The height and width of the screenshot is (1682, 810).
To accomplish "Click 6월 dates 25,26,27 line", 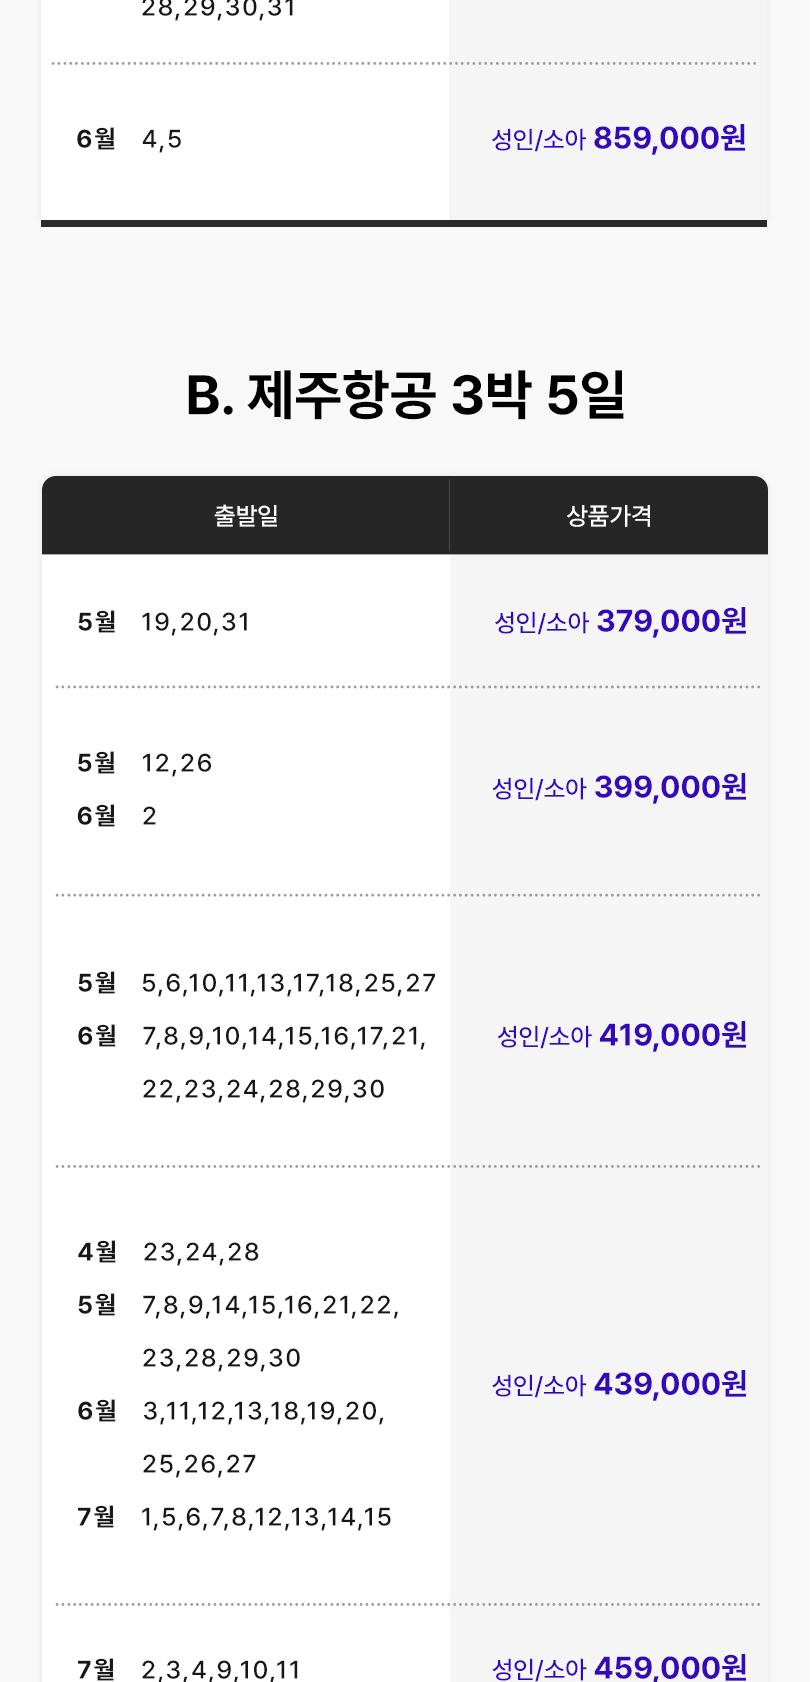I will 200,1464.
